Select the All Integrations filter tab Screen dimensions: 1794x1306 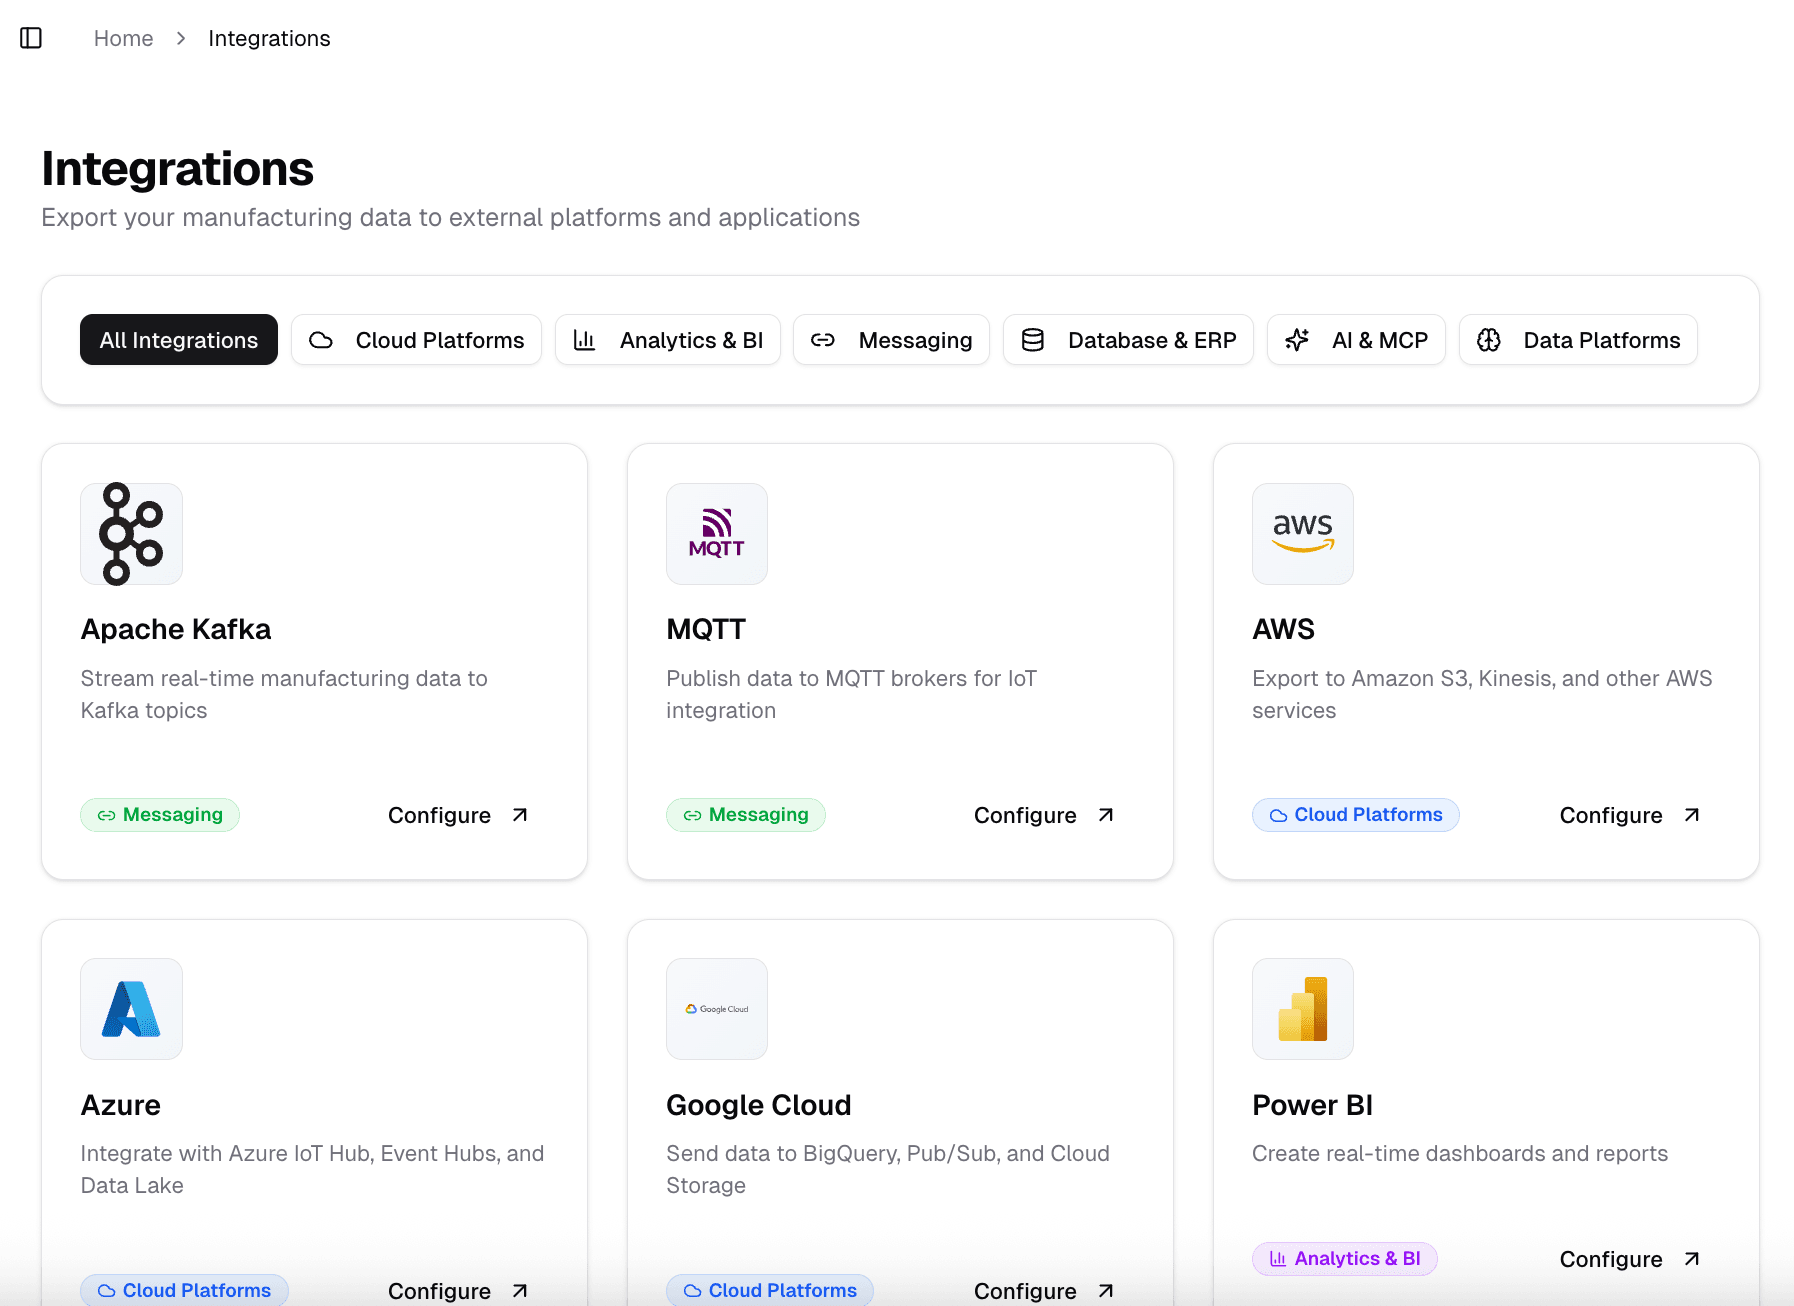179,340
